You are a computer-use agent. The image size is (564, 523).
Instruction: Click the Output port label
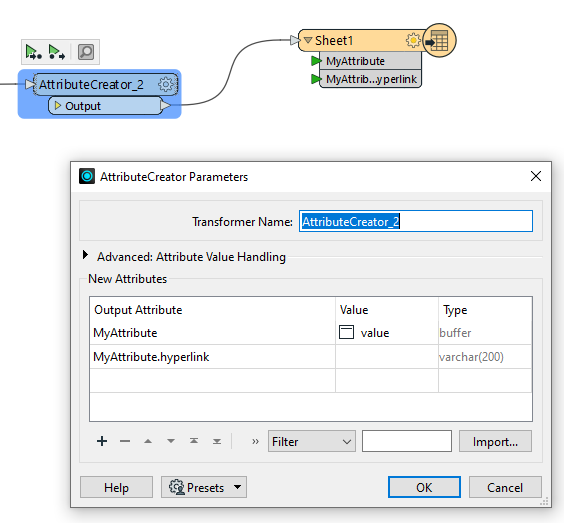pyautogui.click(x=83, y=106)
